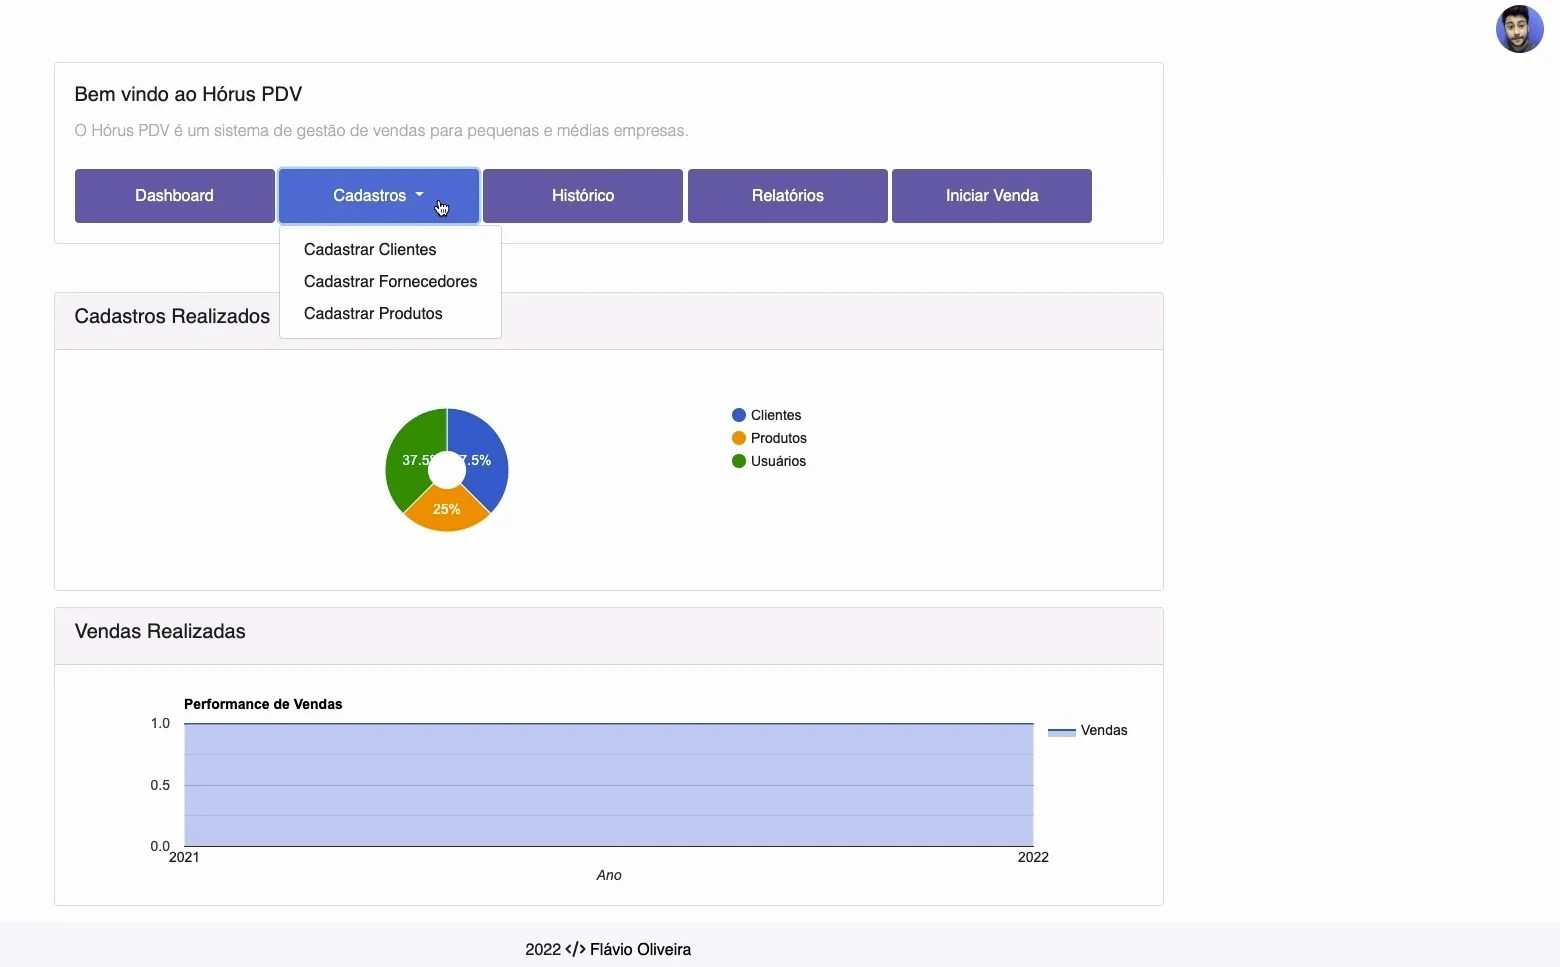The height and width of the screenshot is (967, 1560).
Task: Click the Usuários legend label
Action: pos(778,461)
